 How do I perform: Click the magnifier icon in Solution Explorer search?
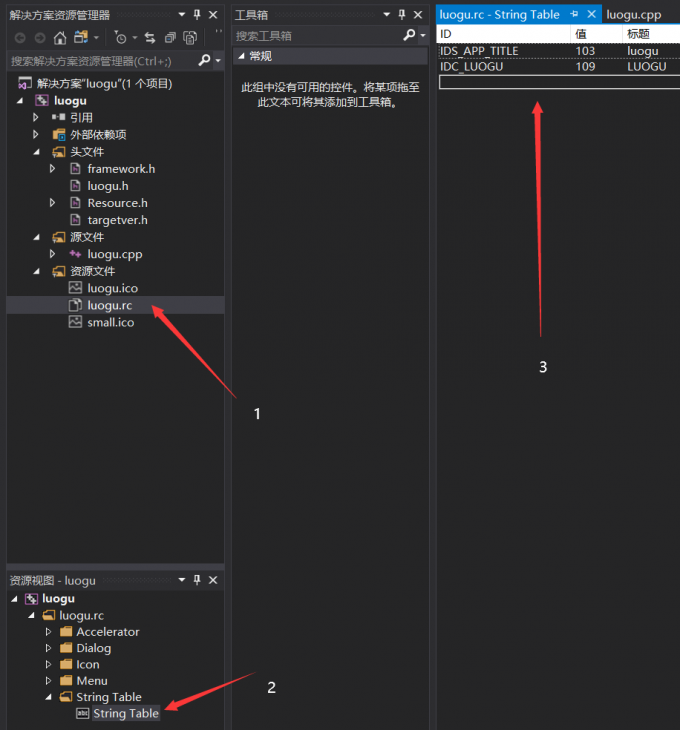[204, 60]
